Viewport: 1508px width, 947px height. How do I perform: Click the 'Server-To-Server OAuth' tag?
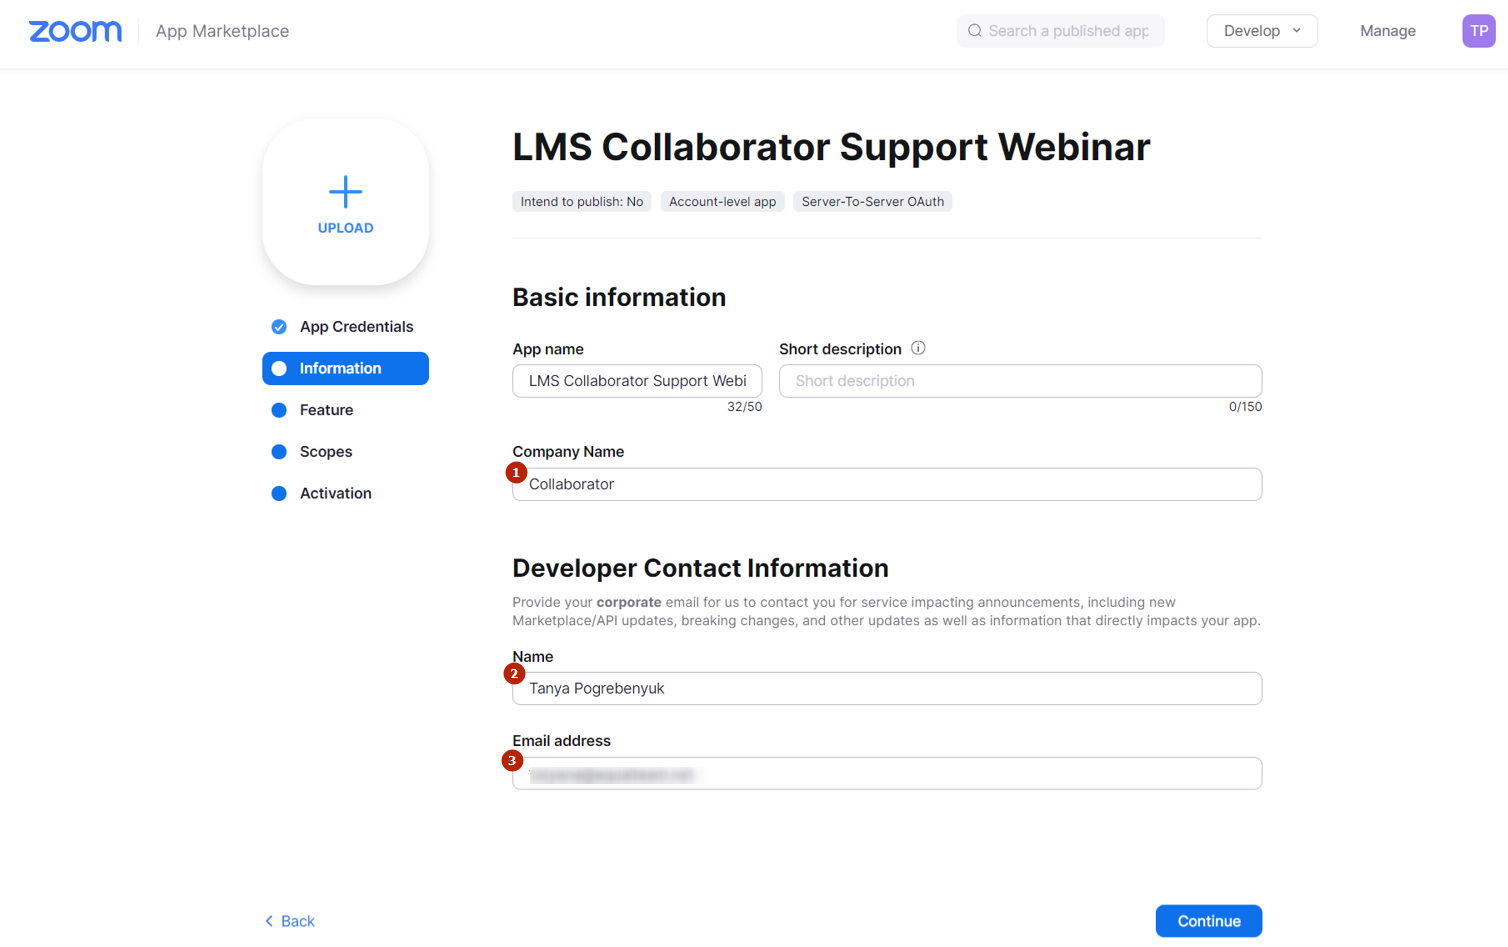pos(872,202)
